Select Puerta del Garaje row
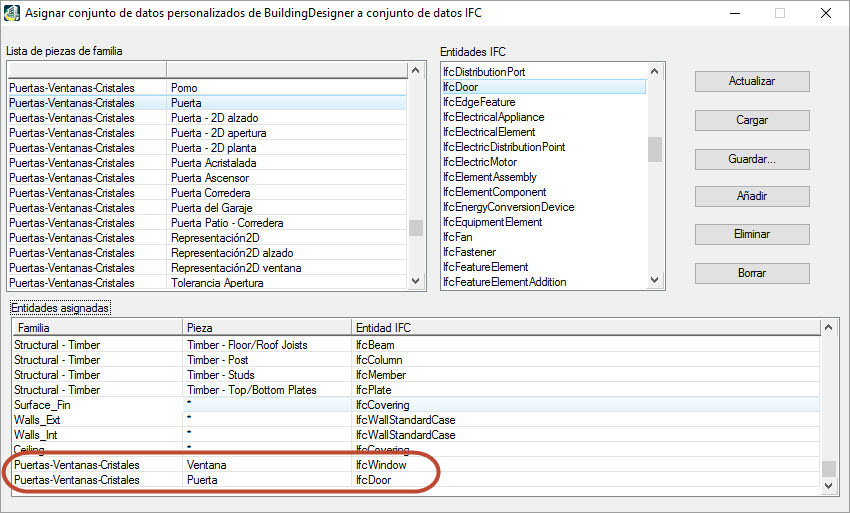Image resolution: width=850 pixels, height=513 pixels. pos(207,208)
